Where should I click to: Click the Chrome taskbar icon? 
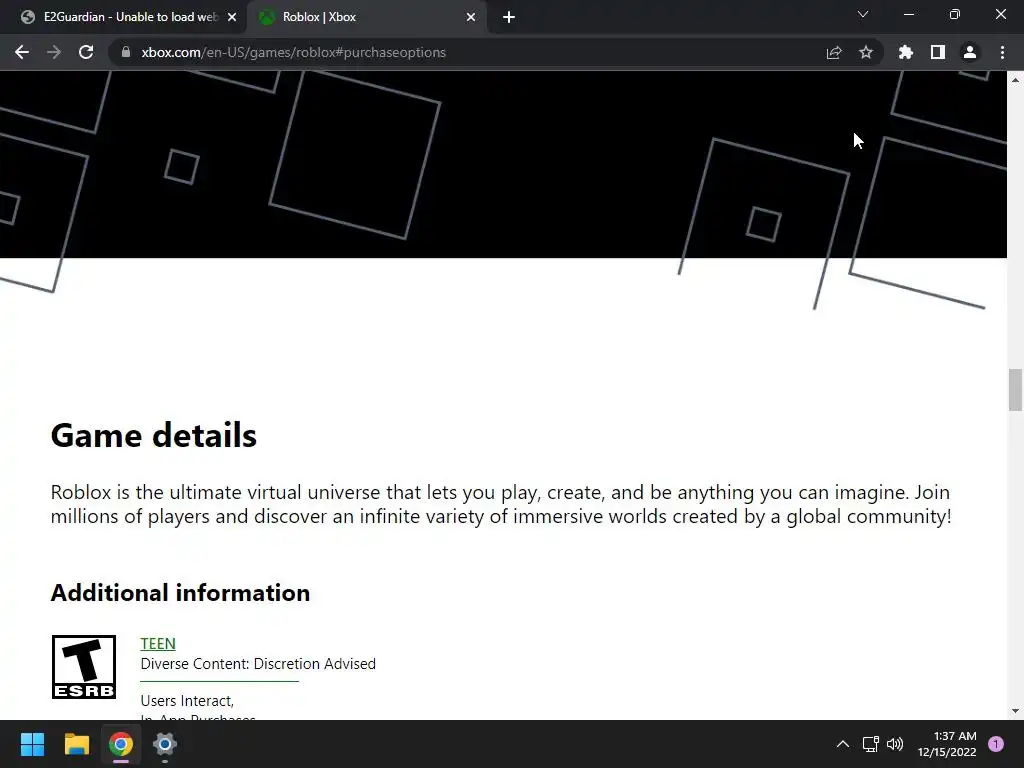(121, 744)
